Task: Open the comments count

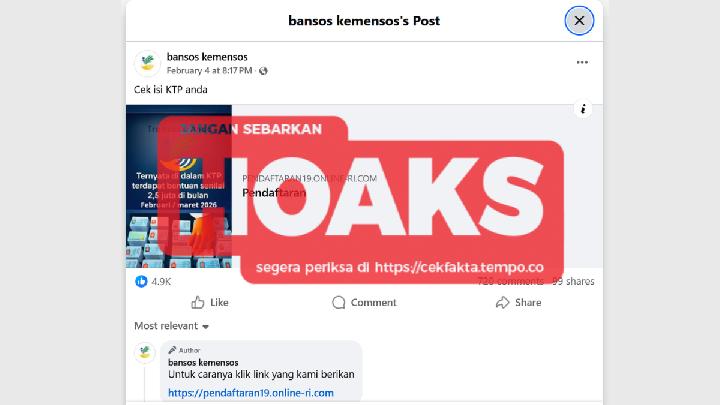Action: 511,281
